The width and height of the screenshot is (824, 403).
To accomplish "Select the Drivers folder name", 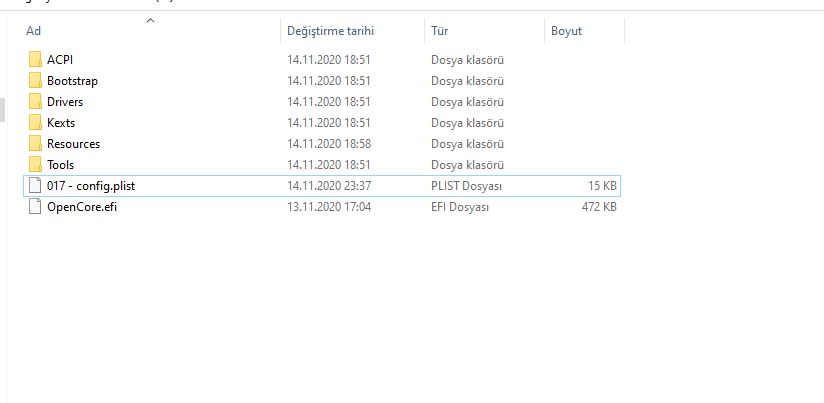I will (65, 102).
